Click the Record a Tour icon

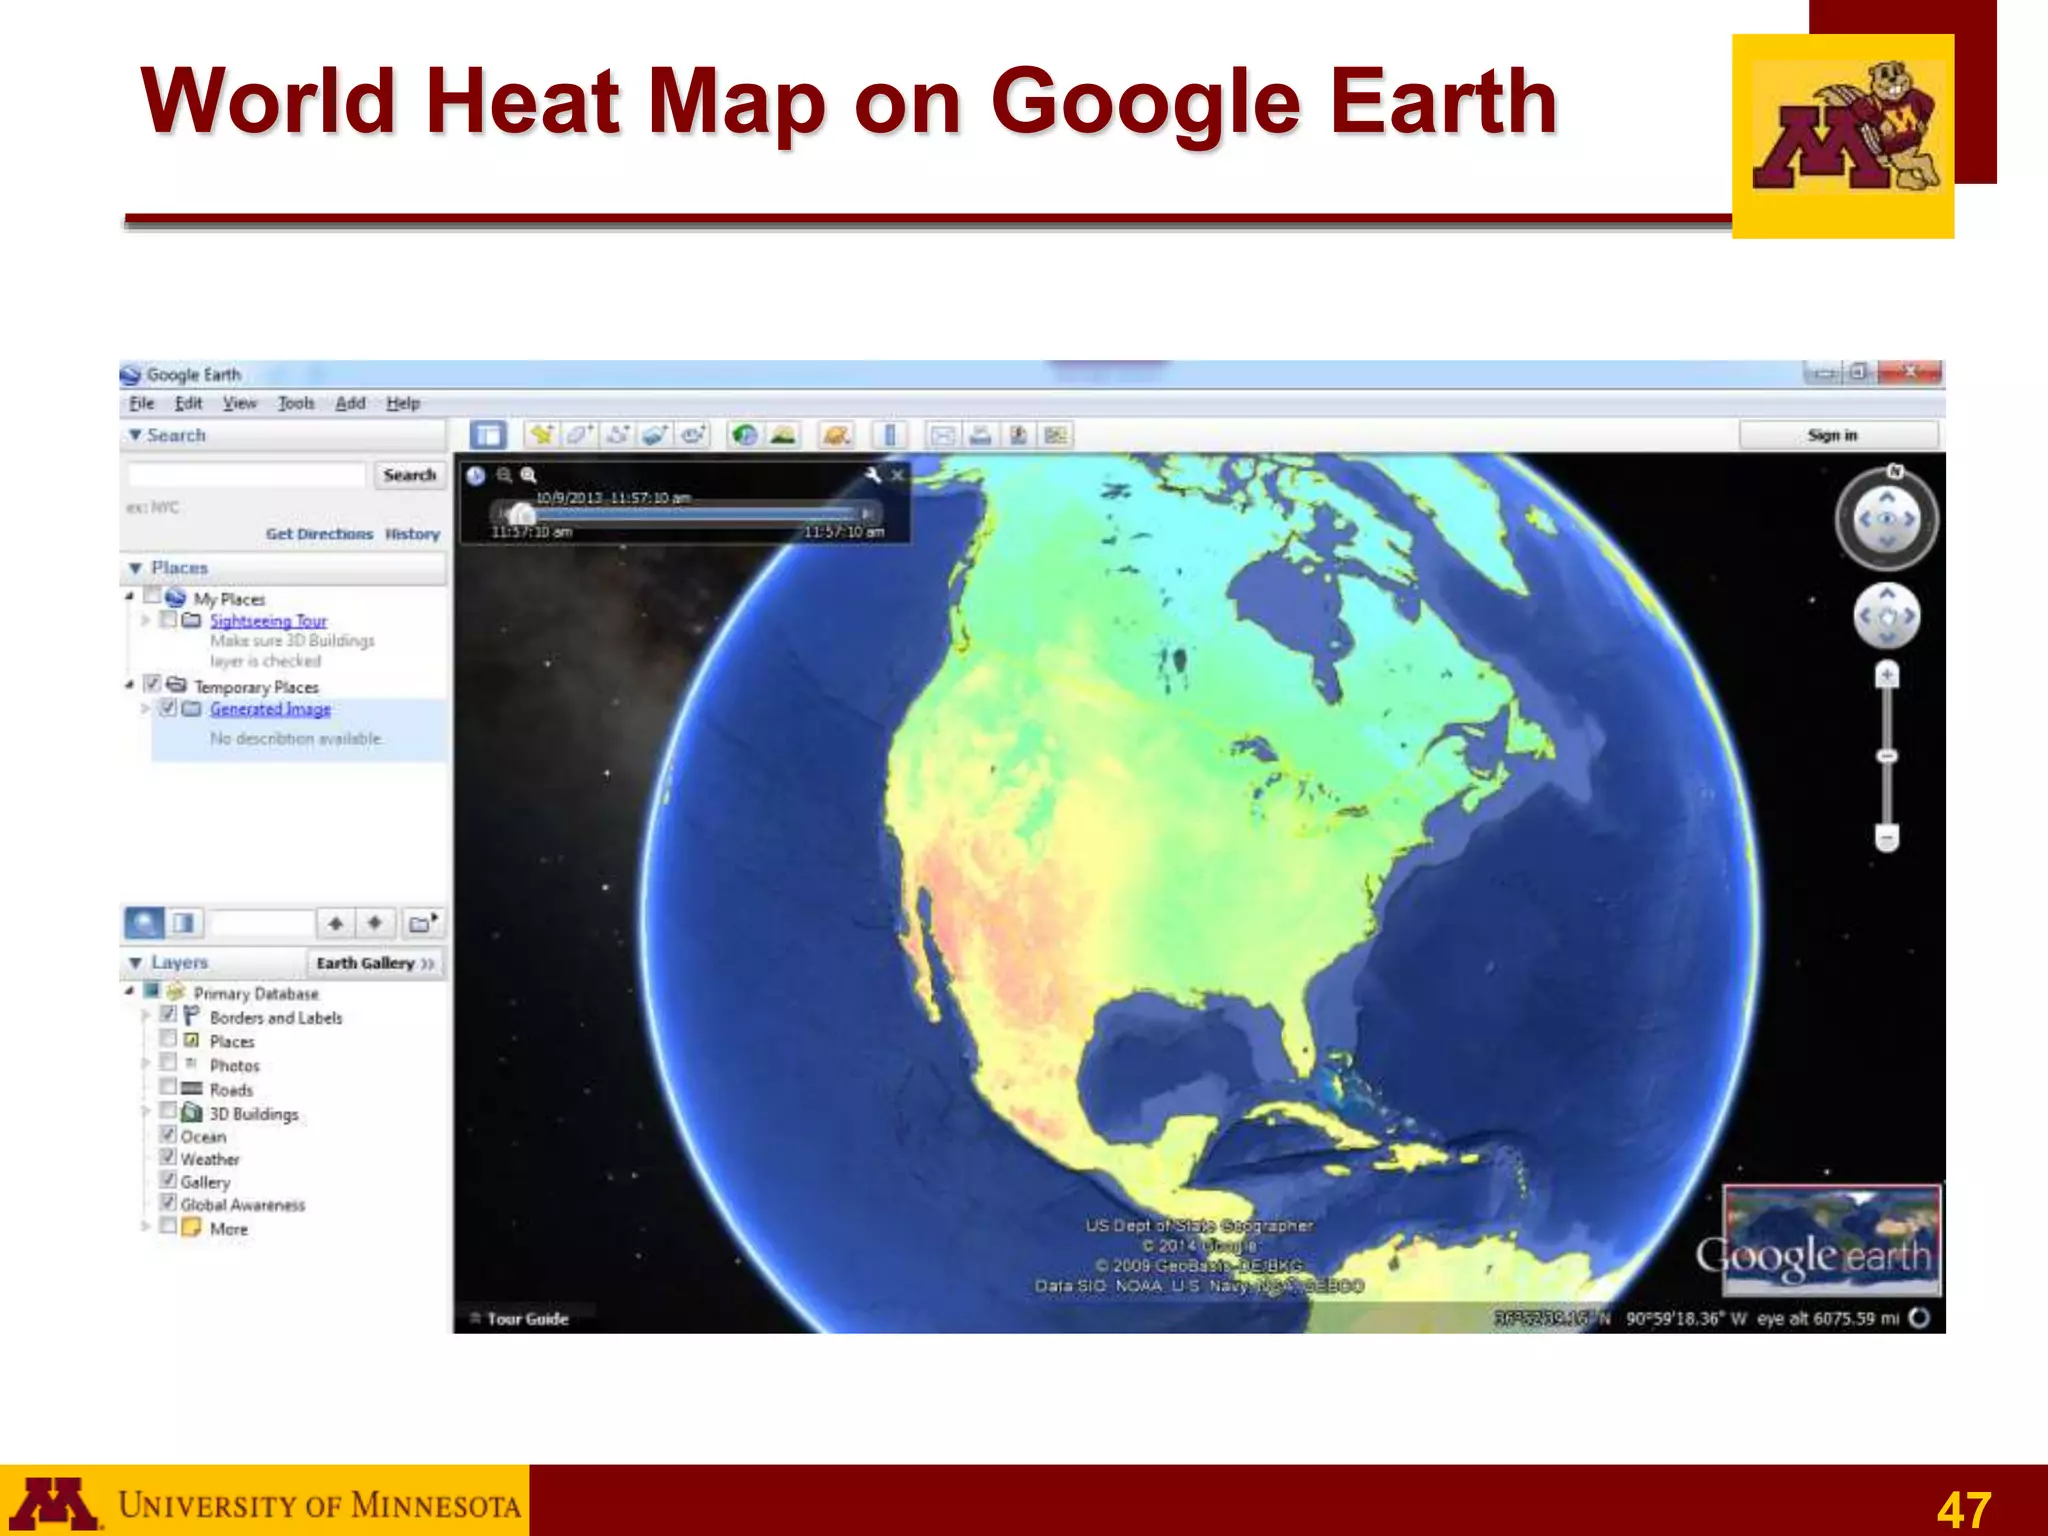pos(692,435)
